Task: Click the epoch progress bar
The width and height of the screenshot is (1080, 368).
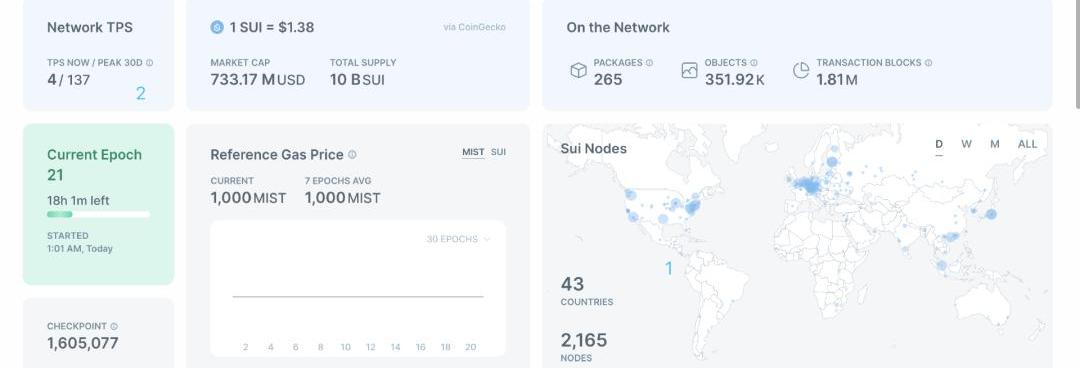Action: (98, 214)
